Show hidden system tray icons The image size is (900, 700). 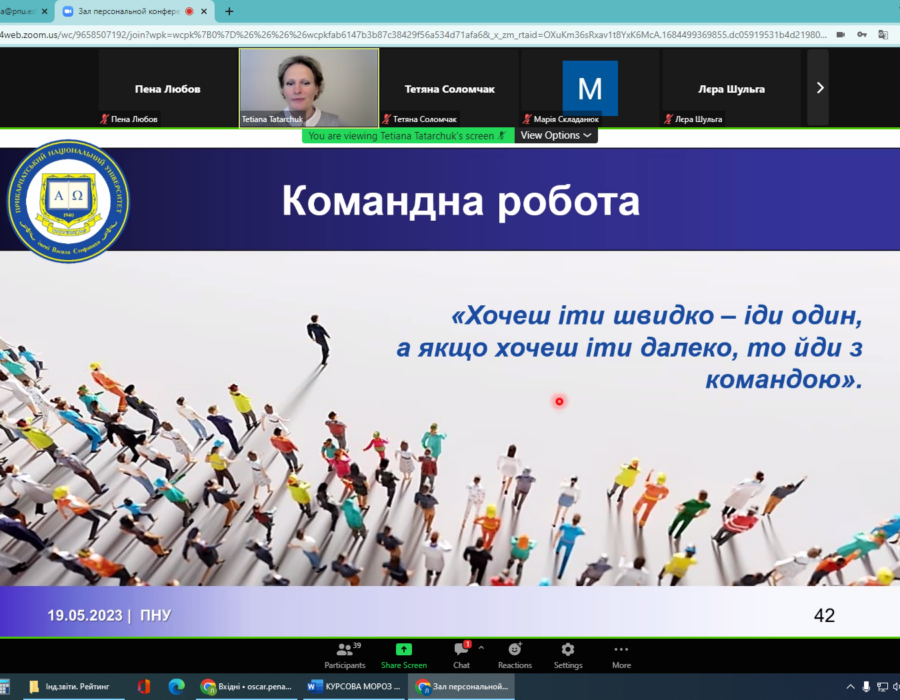click(850, 686)
